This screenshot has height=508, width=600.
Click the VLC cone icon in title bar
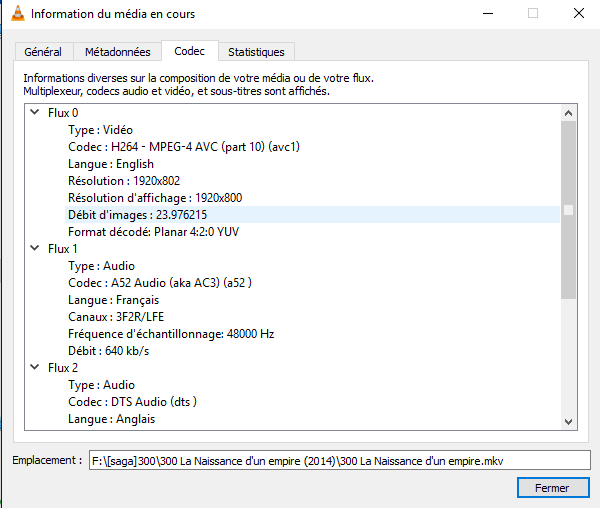[18, 13]
